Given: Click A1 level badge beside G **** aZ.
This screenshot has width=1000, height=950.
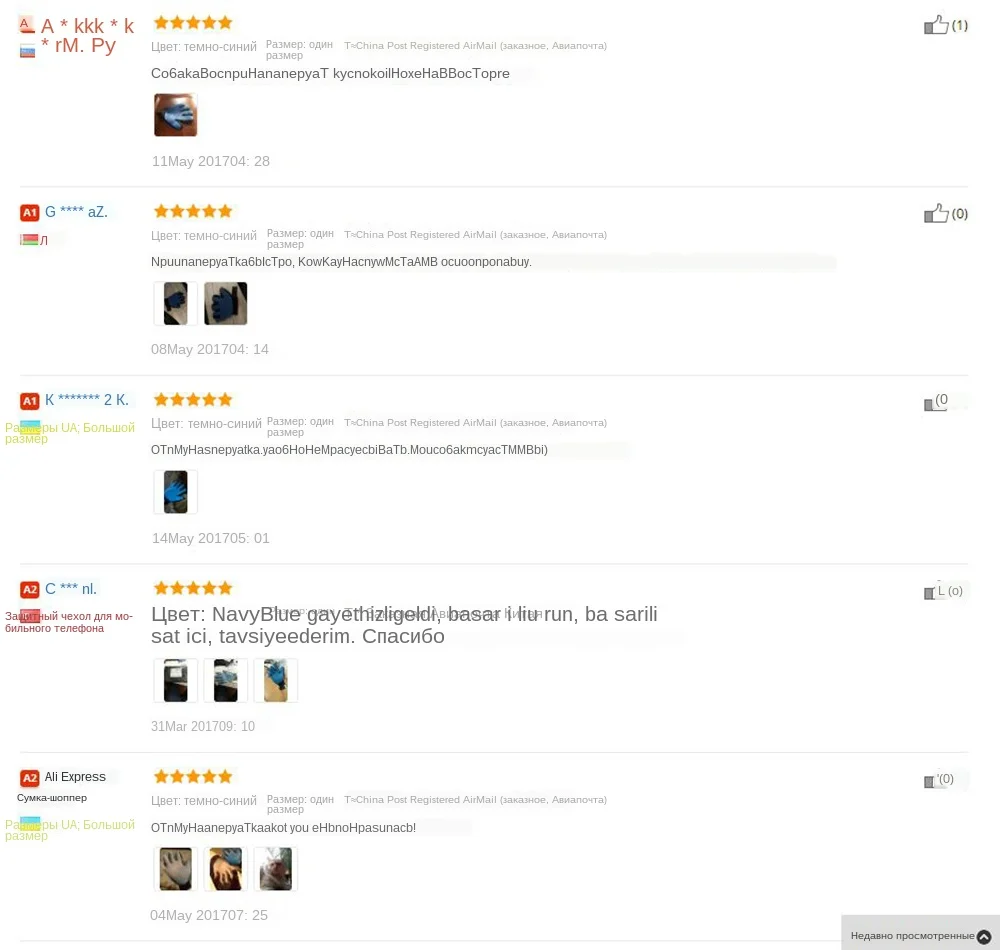Looking at the screenshot, I should [x=29, y=212].
